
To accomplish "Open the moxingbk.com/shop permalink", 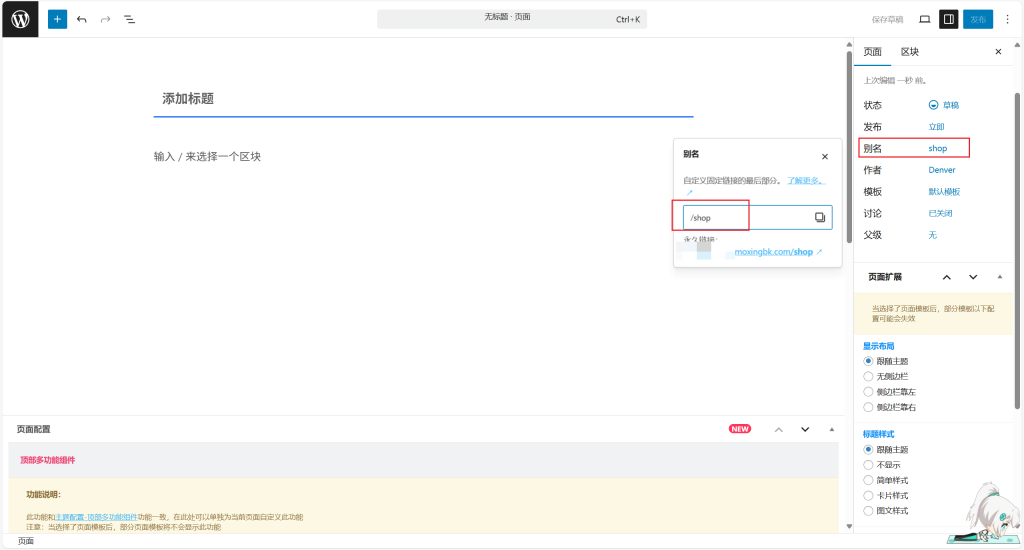I will coord(777,252).
